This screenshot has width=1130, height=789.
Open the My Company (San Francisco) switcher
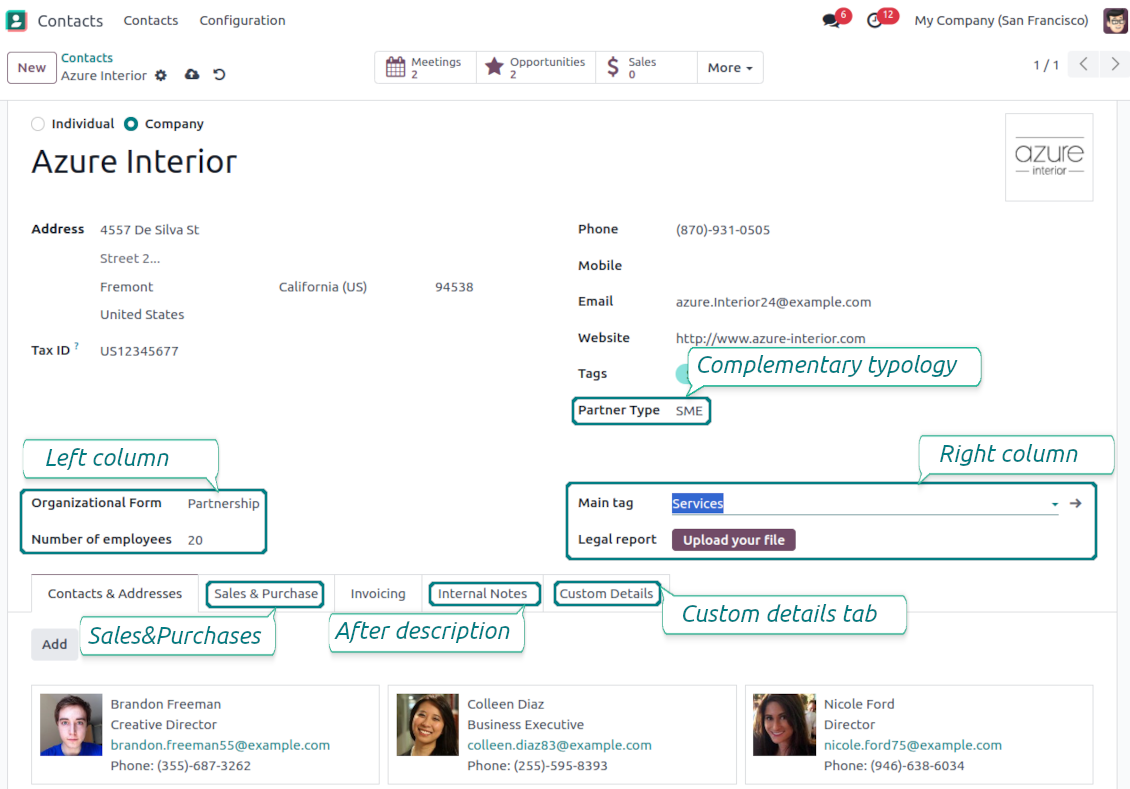pyautogui.click(x=1001, y=20)
